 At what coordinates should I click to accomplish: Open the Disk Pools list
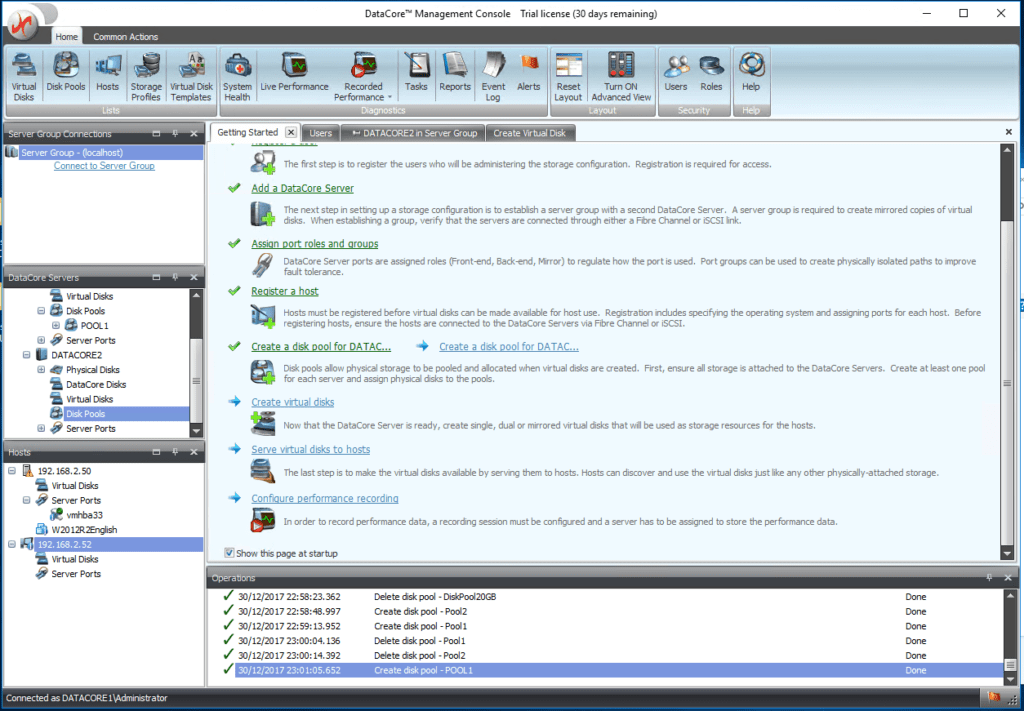click(65, 75)
